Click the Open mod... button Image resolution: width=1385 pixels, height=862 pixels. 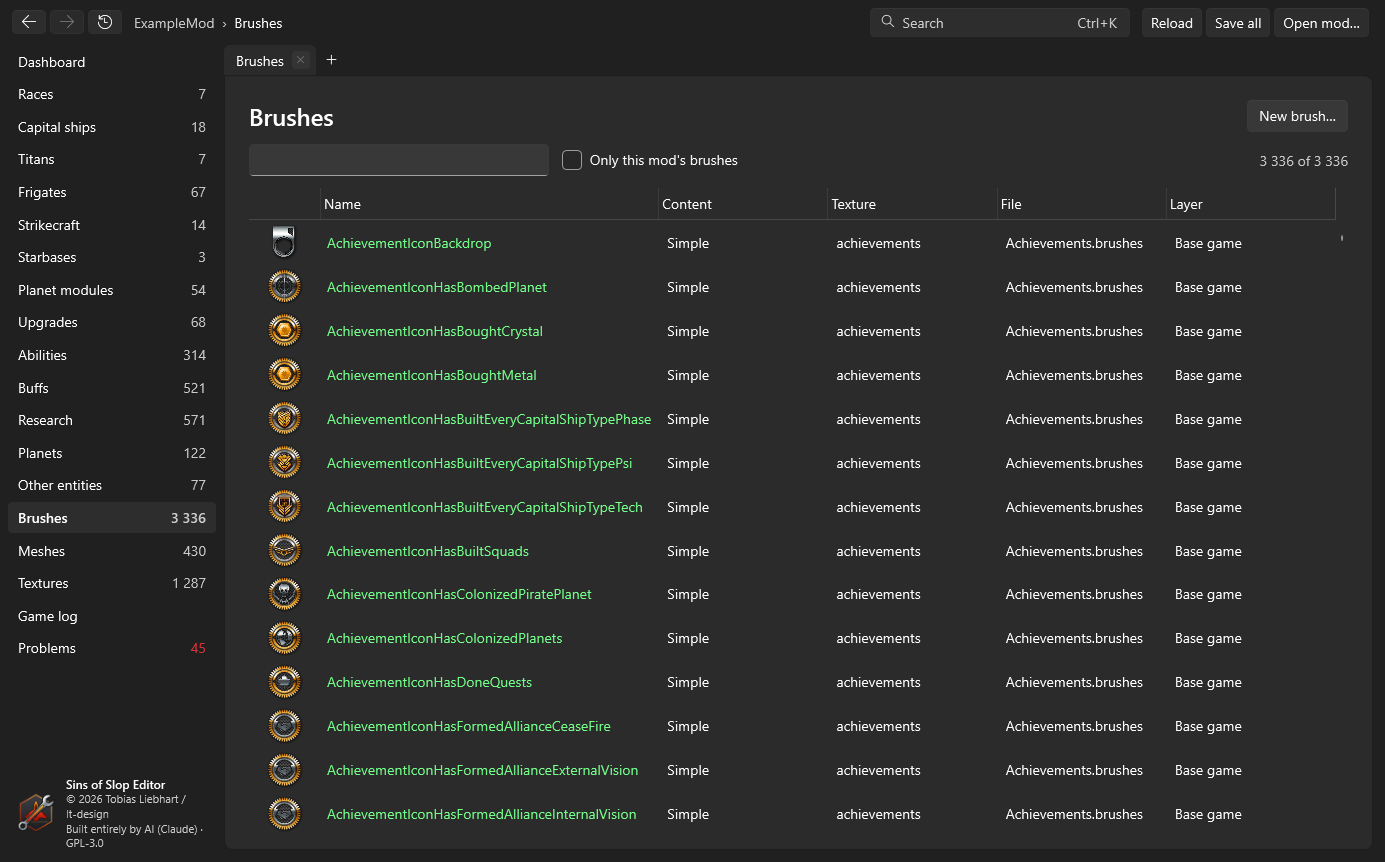[x=1321, y=23]
